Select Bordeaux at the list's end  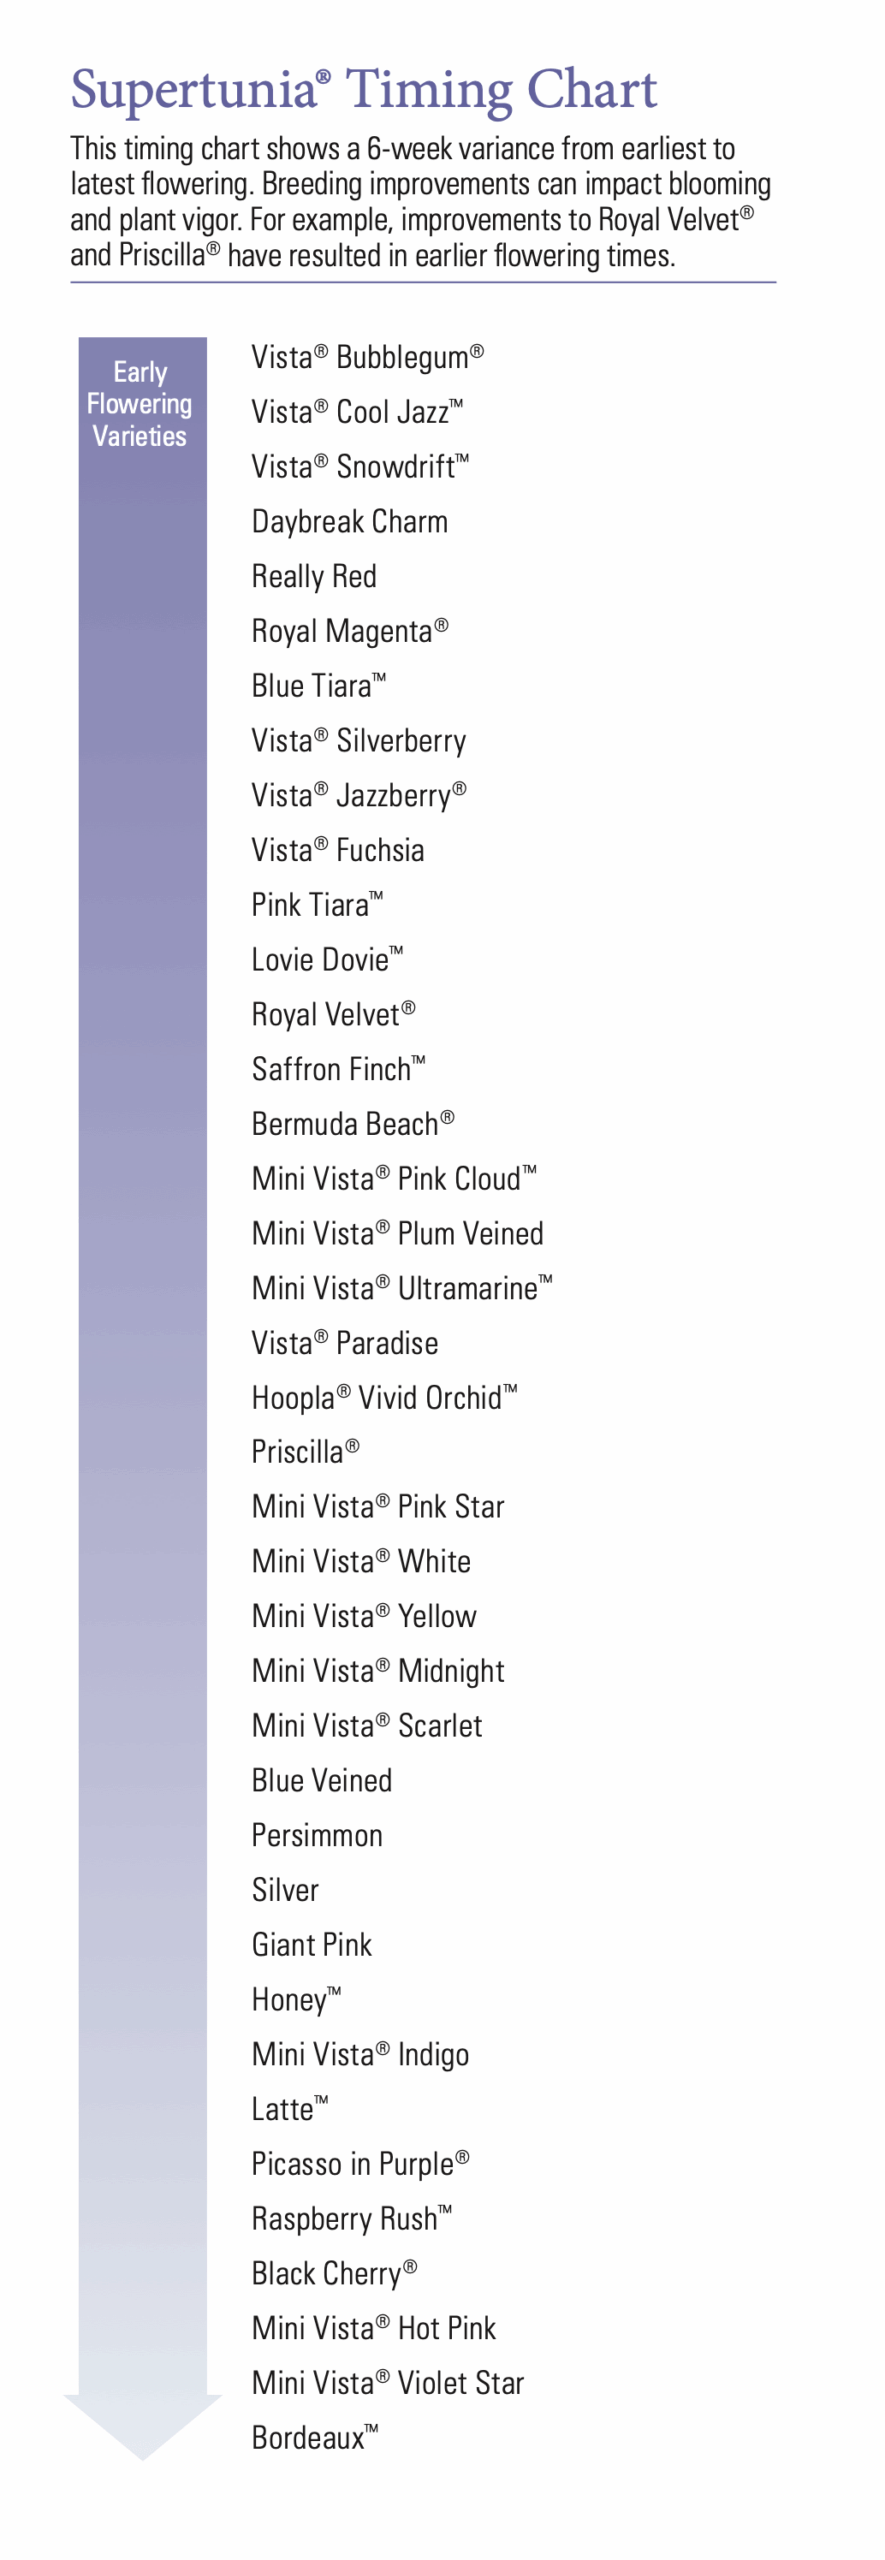pos(315,2437)
